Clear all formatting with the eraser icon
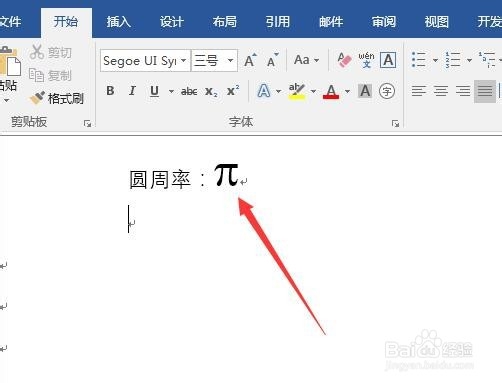Viewport: 502px width, 383px height. [344, 60]
